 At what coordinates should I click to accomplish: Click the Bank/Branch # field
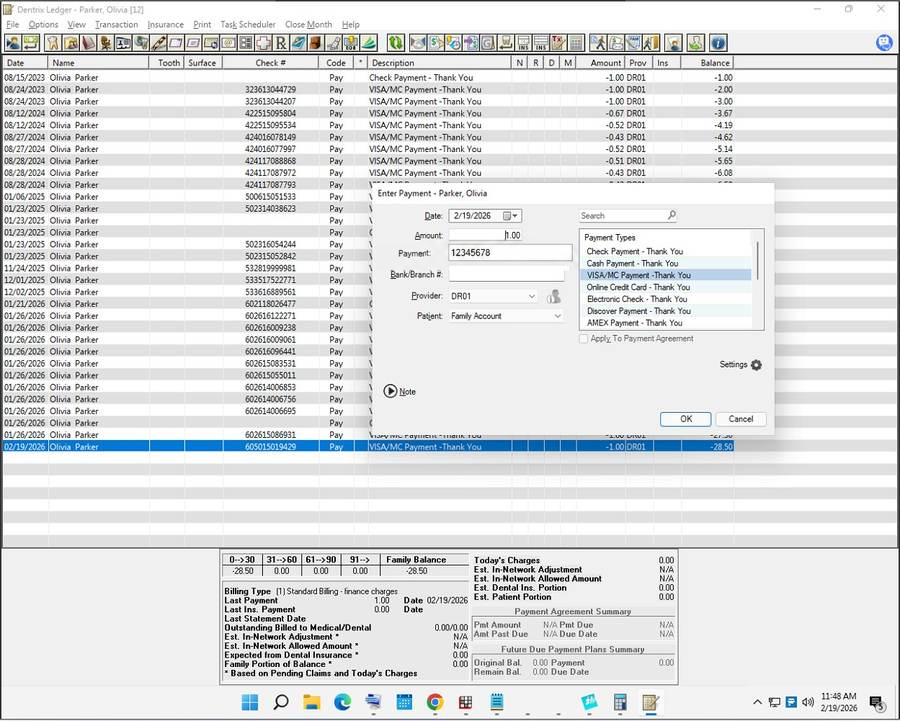(507, 274)
